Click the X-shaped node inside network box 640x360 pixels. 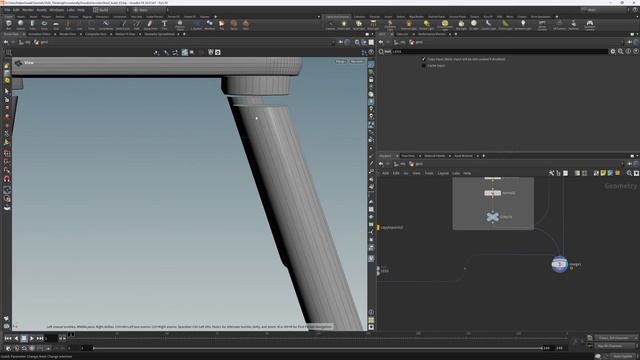point(493,217)
